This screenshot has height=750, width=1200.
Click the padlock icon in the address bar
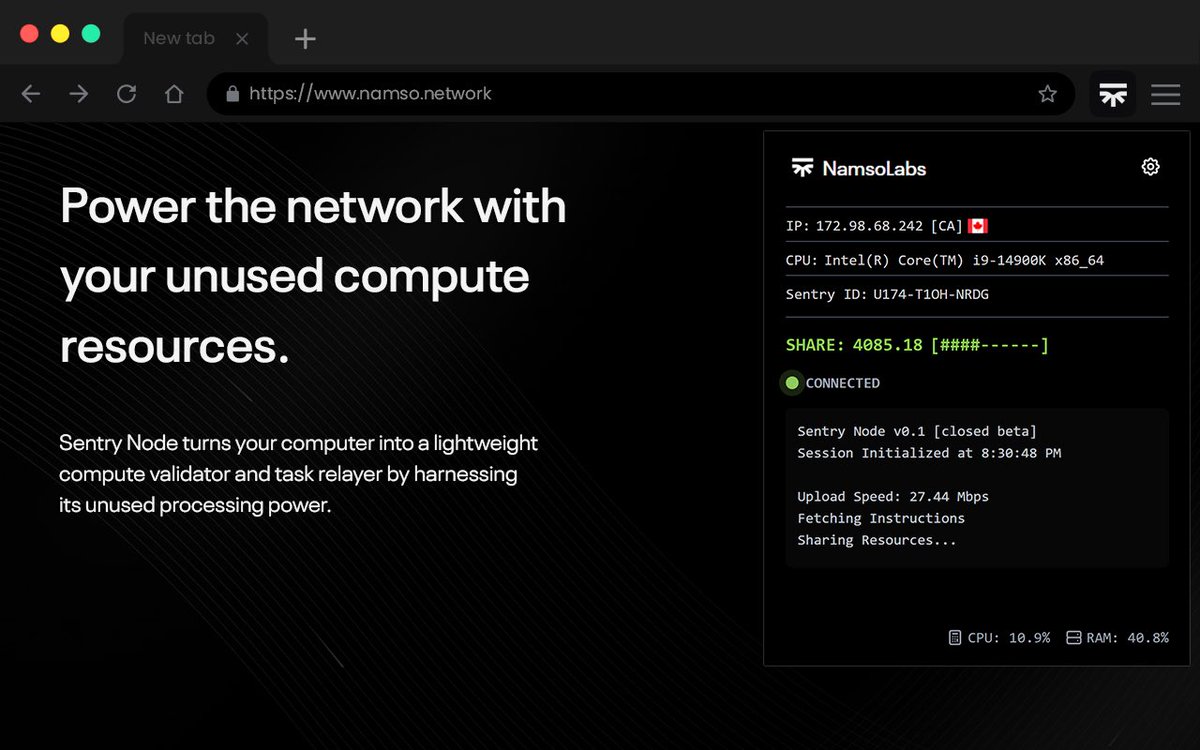point(232,93)
